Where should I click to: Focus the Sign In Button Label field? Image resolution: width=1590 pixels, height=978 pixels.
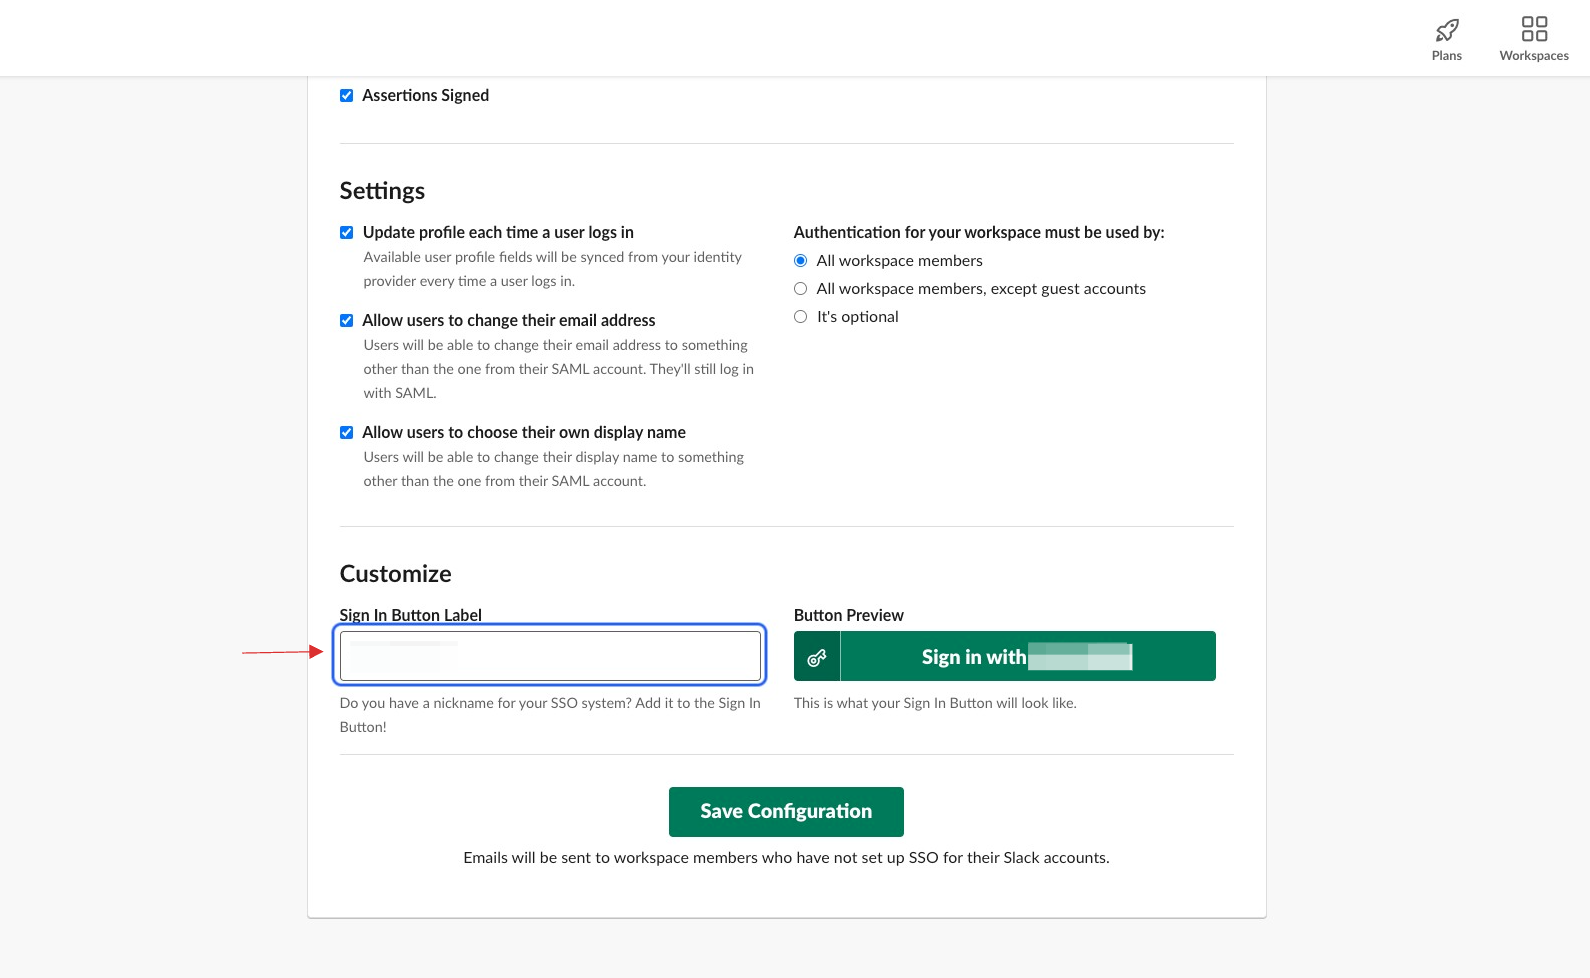coord(550,656)
